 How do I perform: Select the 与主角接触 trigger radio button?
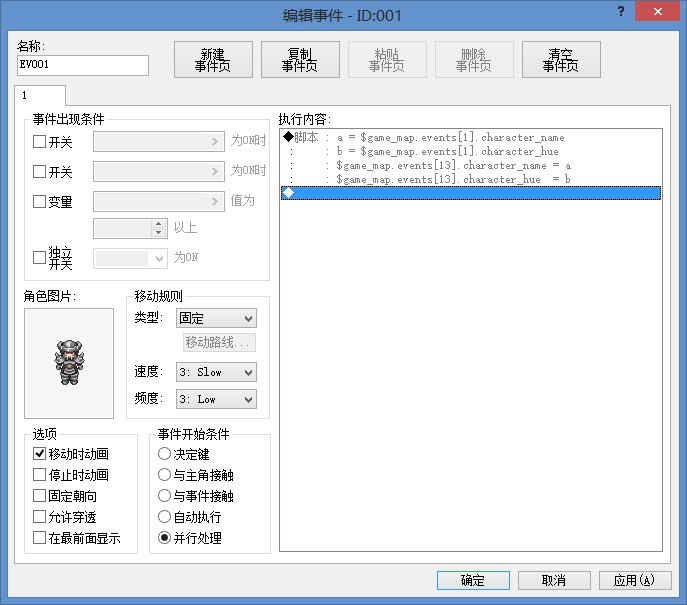pos(164,474)
